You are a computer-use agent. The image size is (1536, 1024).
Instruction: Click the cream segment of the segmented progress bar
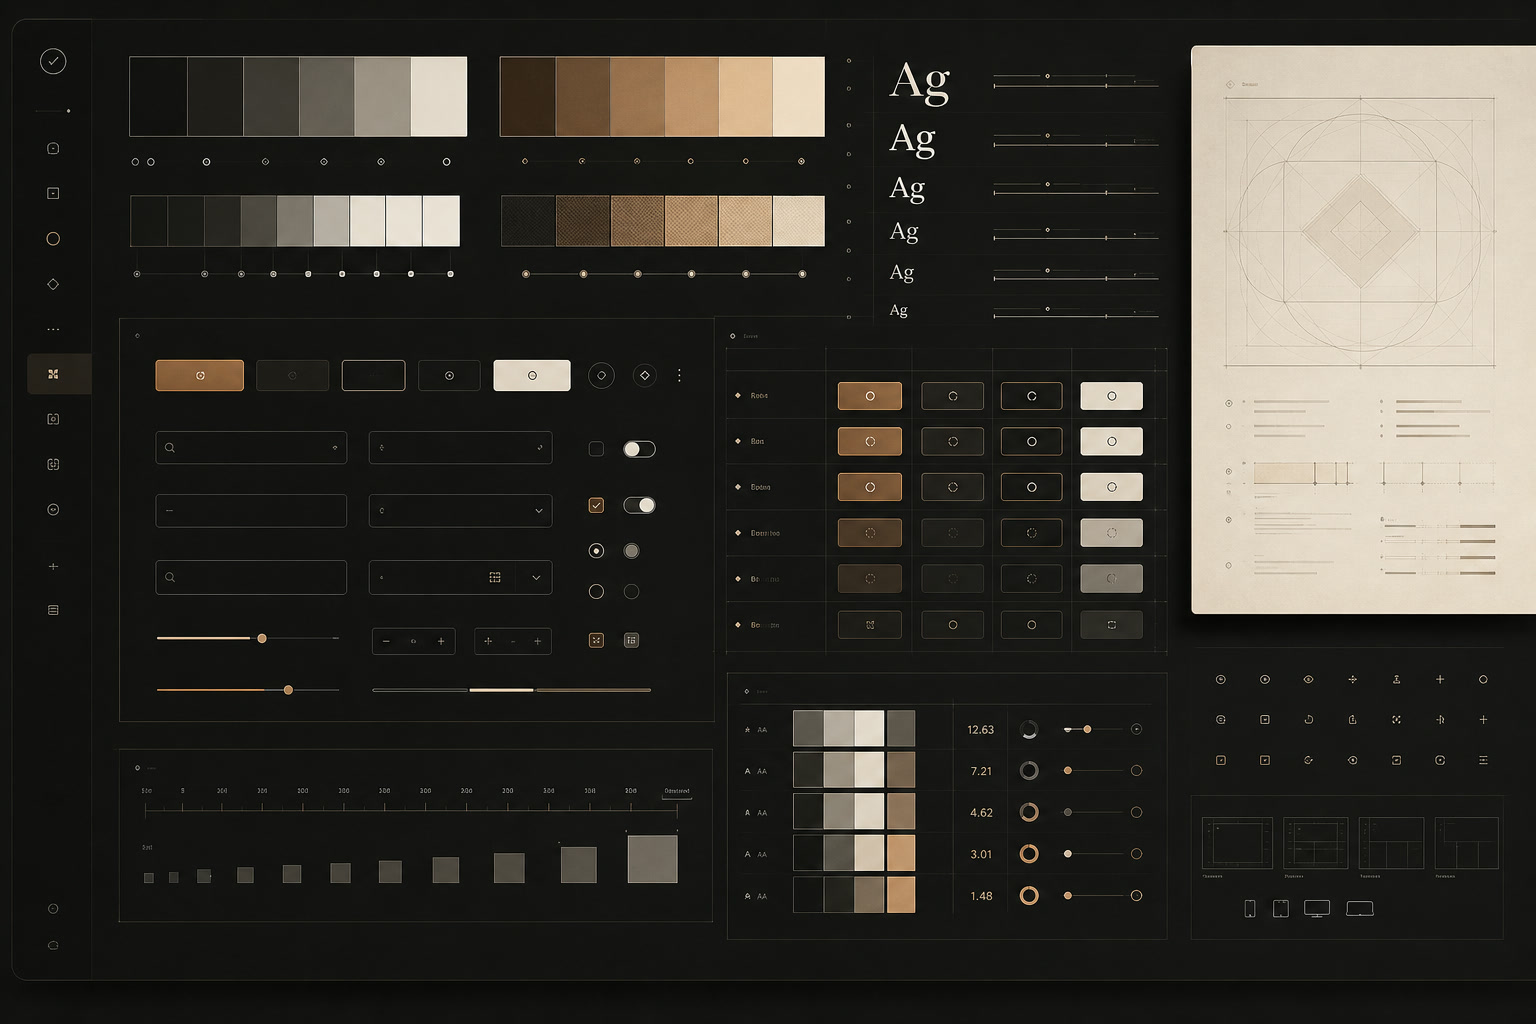click(501, 690)
